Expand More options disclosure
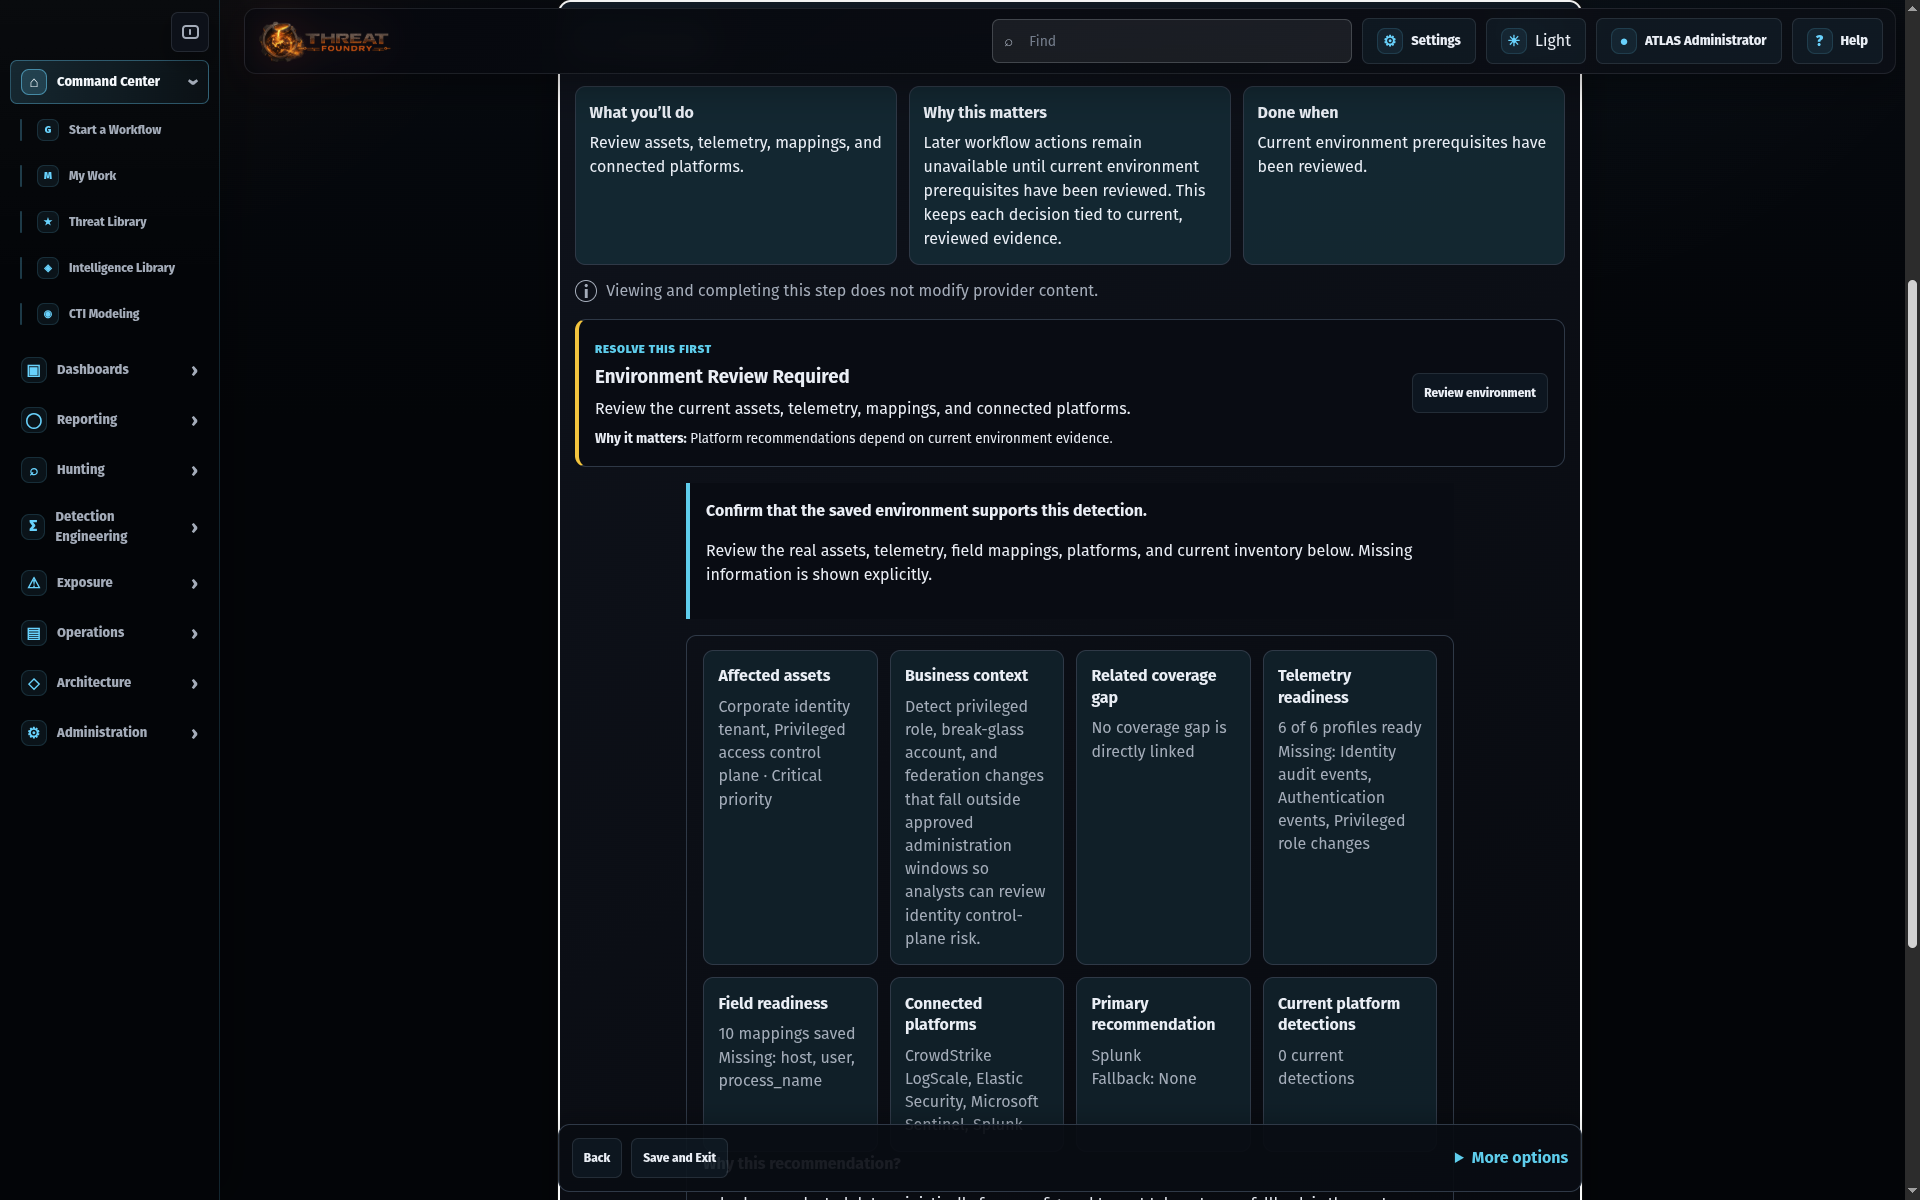This screenshot has height=1200, width=1920. (x=1511, y=1157)
